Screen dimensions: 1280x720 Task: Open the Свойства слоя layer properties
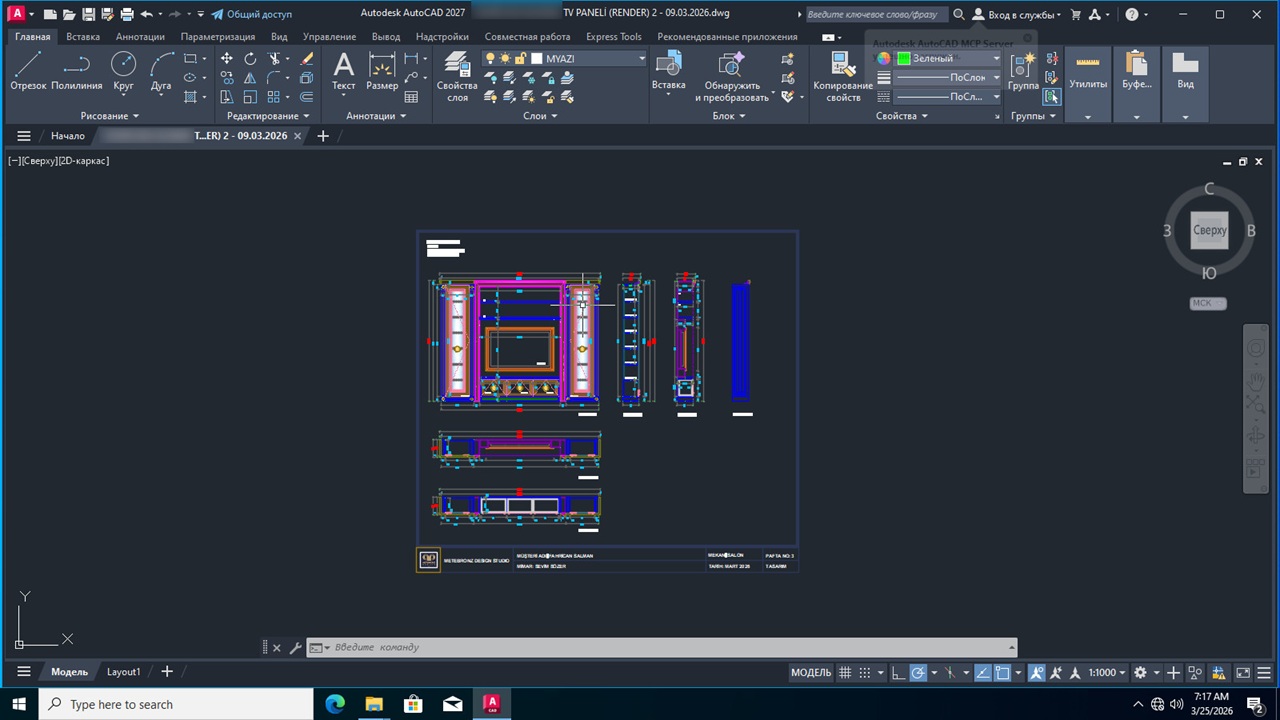[457, 77]
